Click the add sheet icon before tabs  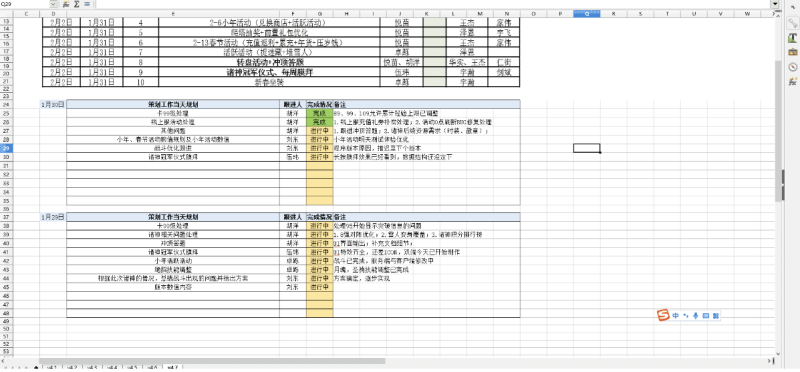(36, 367)
